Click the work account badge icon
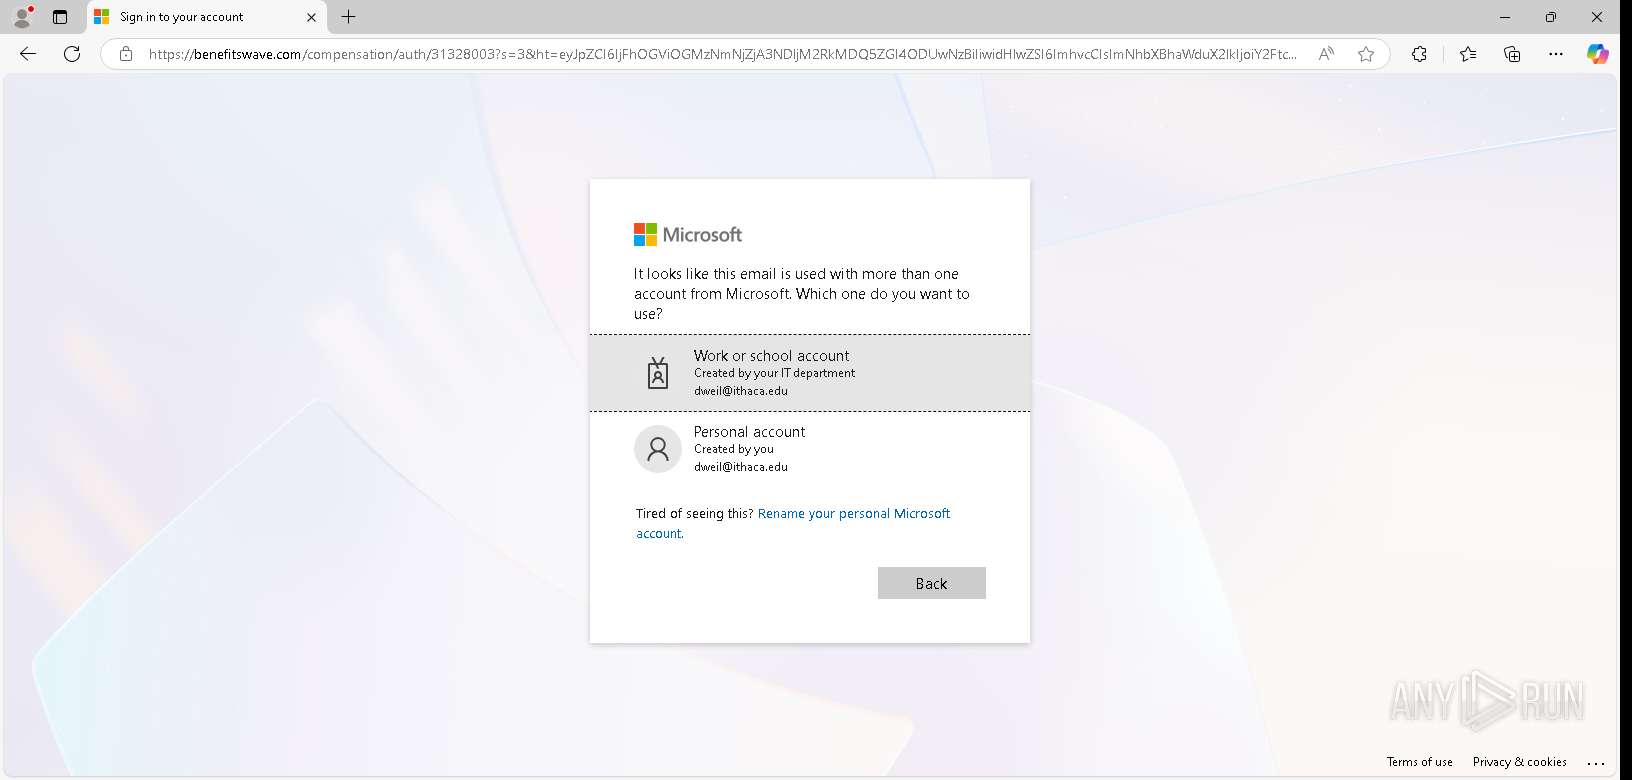 [658, 373]
